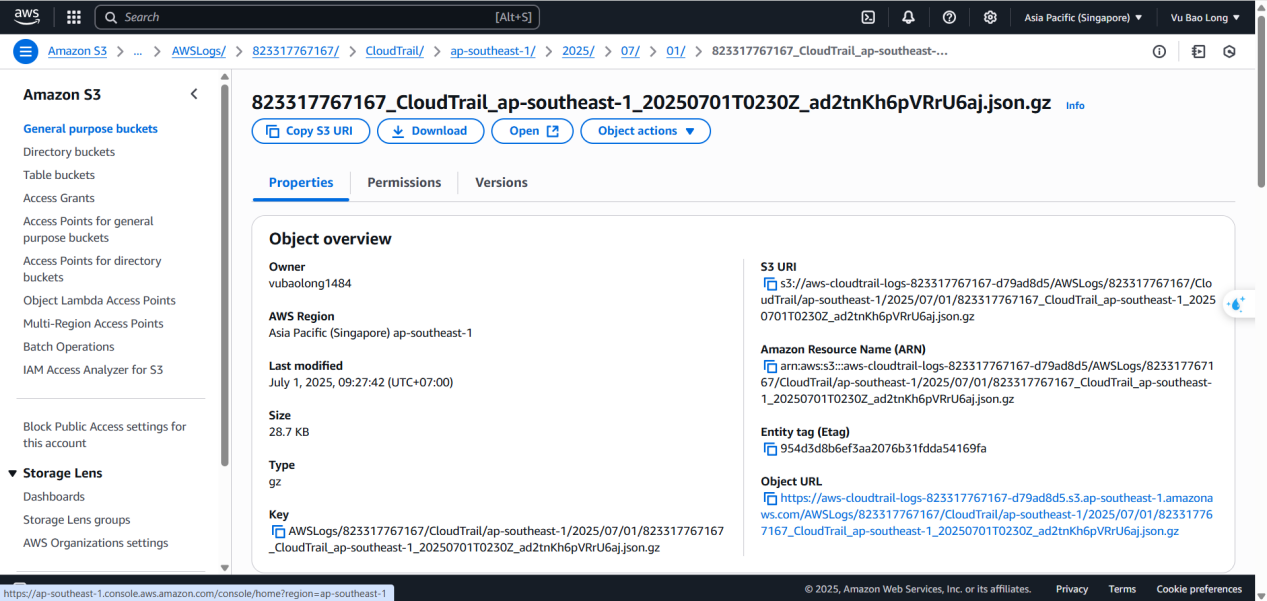Viewport: 1267px width, 601px height.
Task: Switch to the Versions tab
Action: pos(501,182)
